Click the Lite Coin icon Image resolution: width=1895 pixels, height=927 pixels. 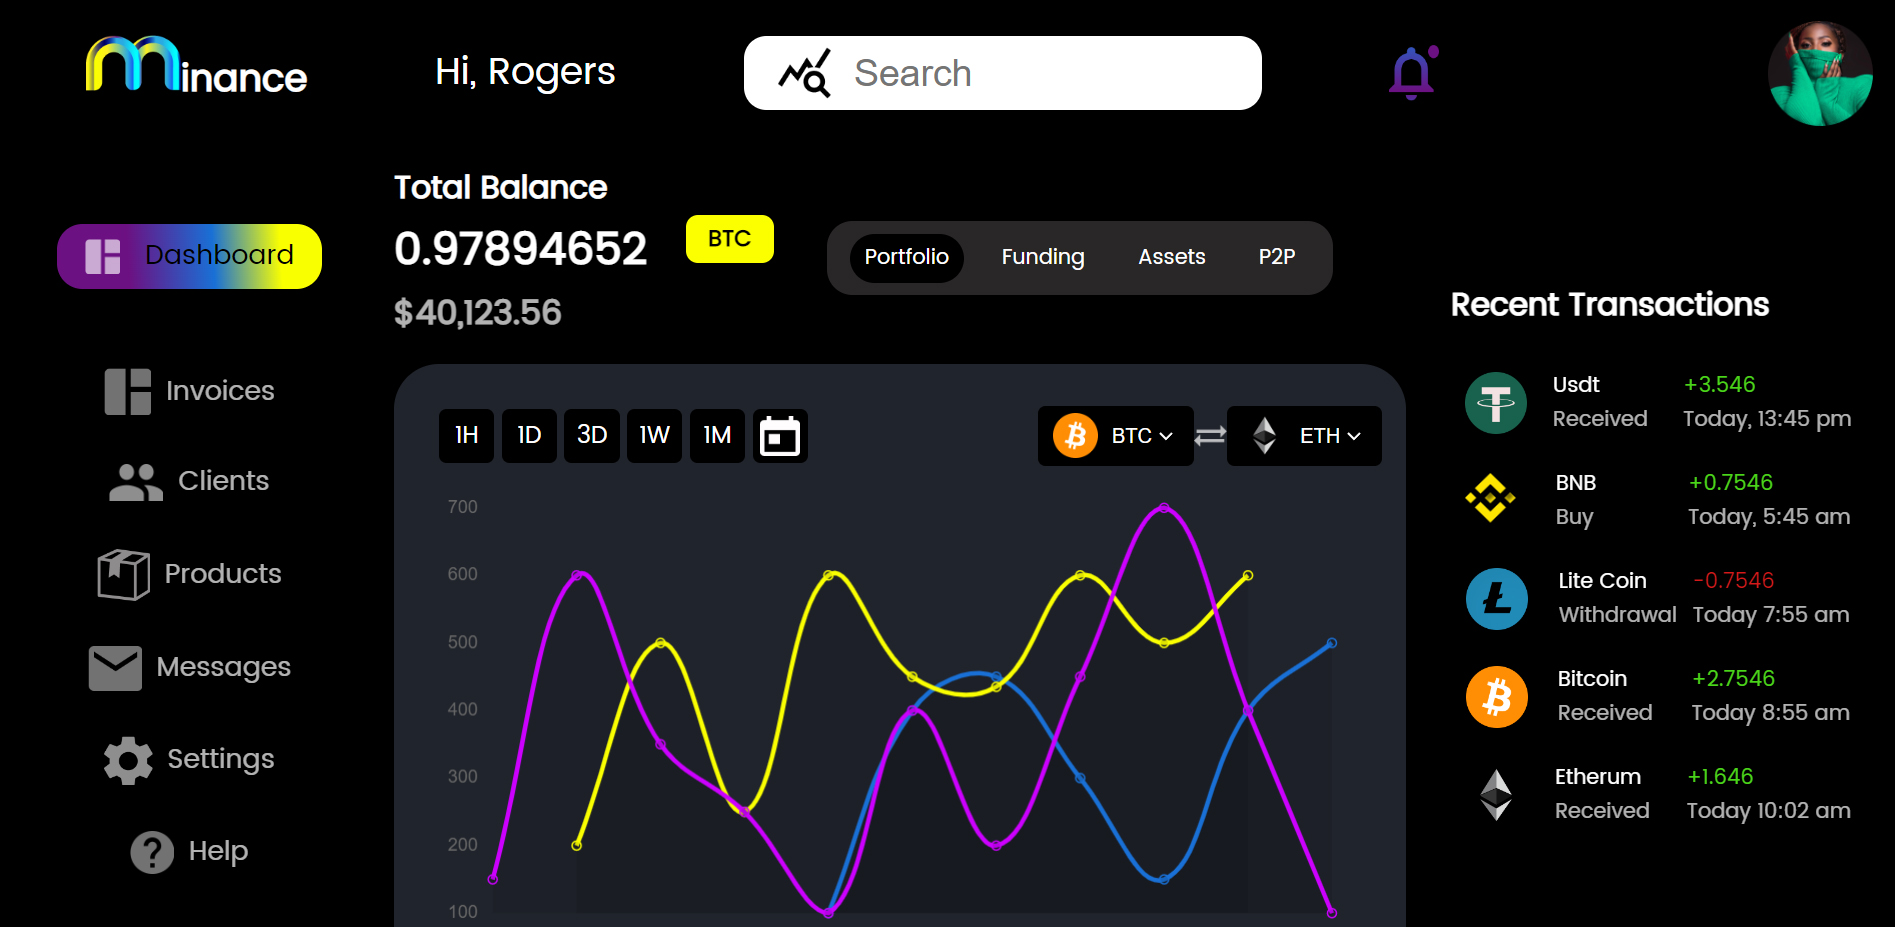click(1497, 599)
